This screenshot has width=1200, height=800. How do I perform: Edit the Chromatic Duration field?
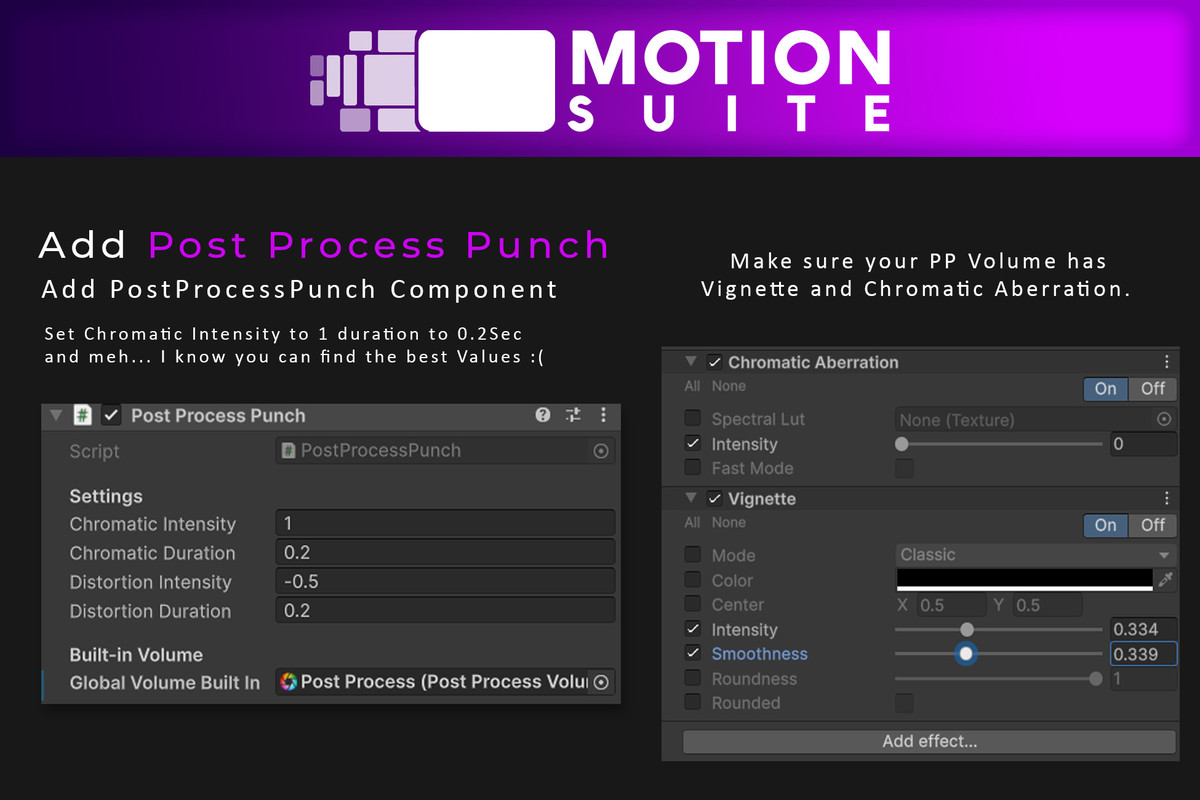(x=445, y=552)
